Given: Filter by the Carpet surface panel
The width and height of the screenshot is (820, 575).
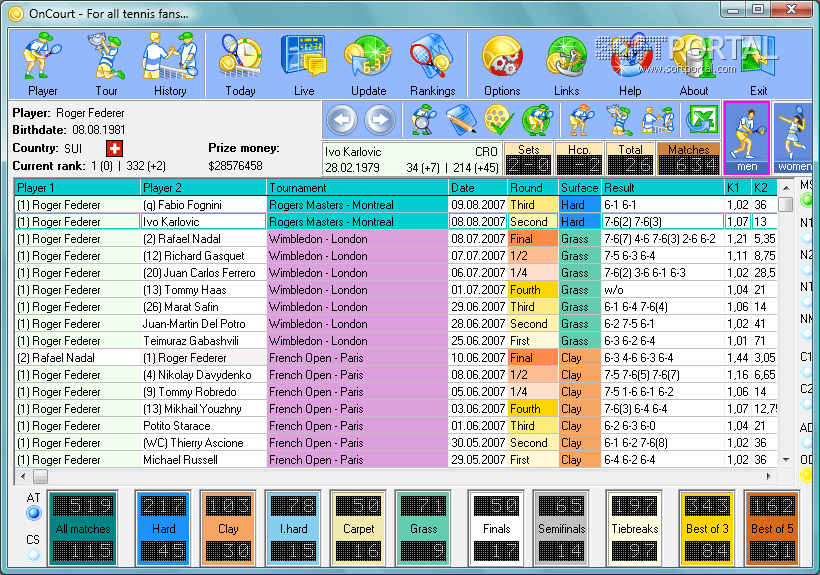Looking at the screenshot, I should pyautogui.click(x=358, y=528).
